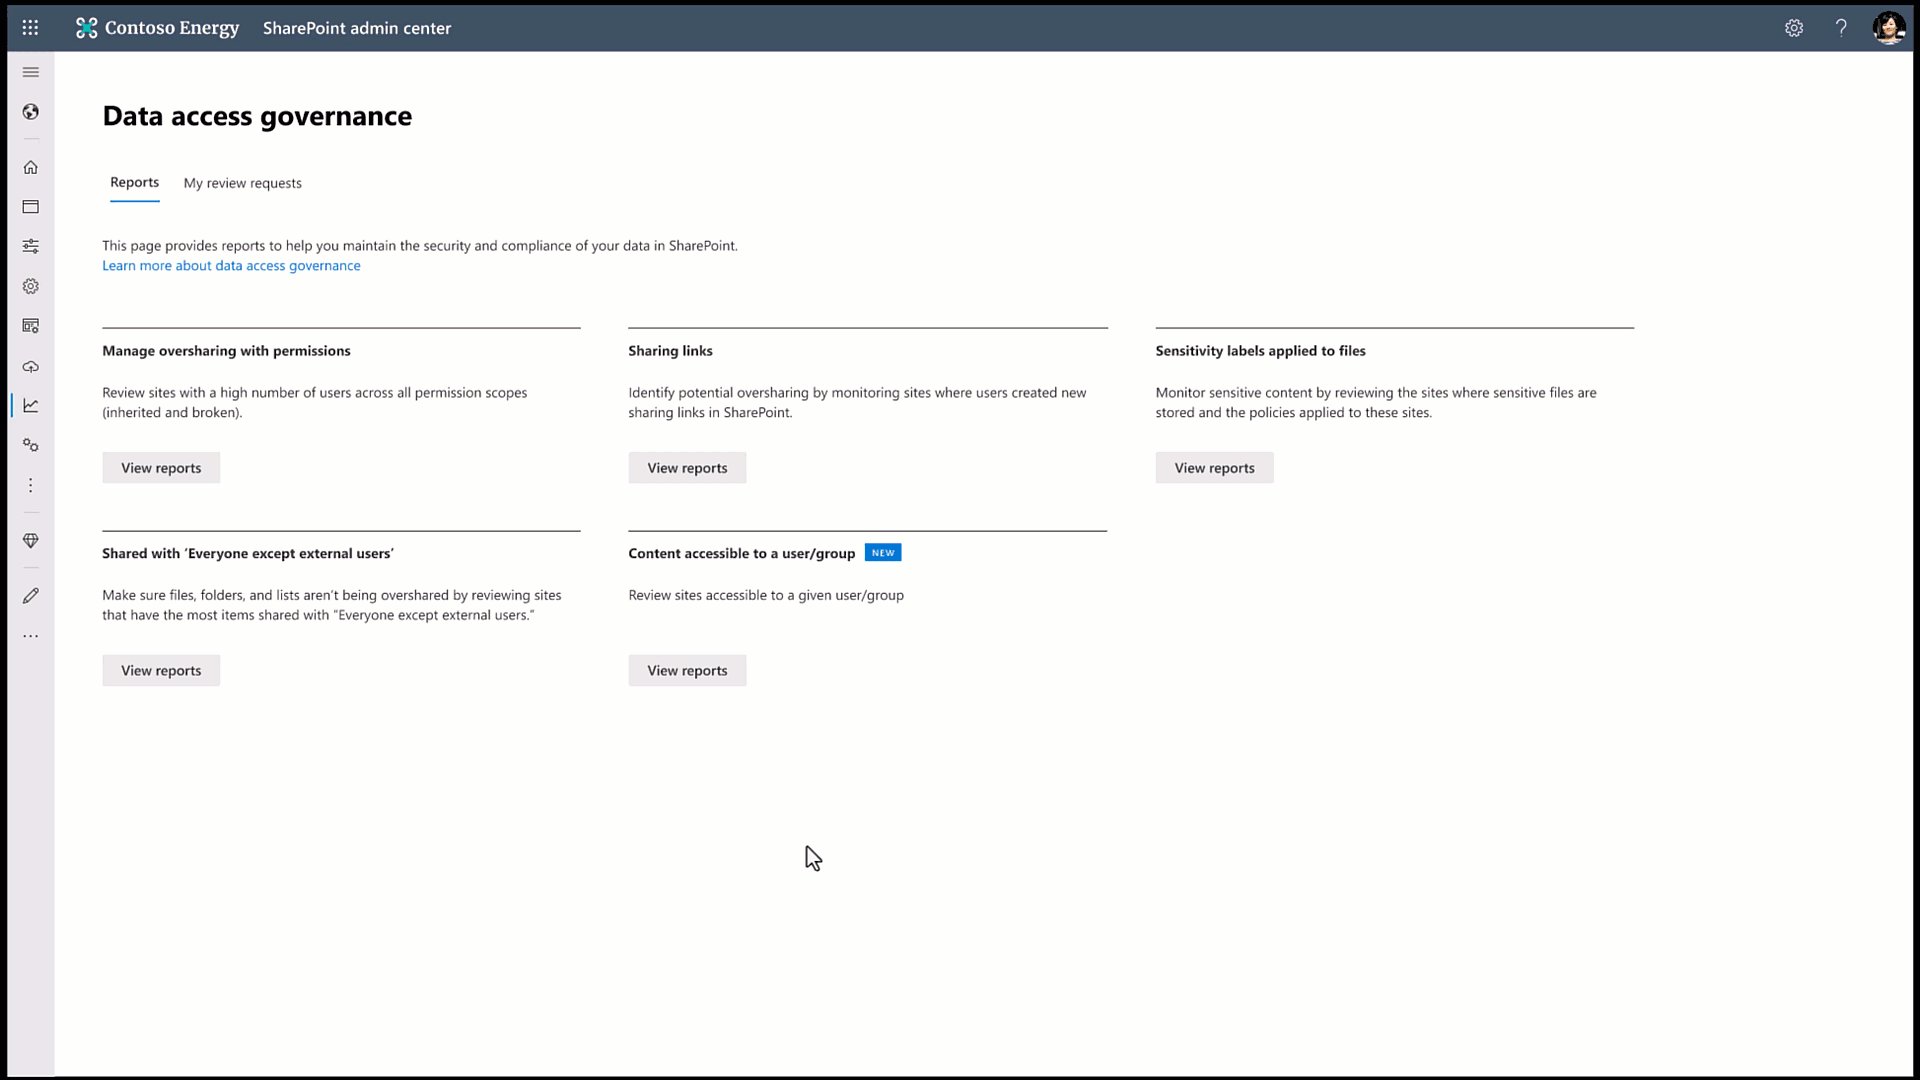Open the profile avatar picture

point(1889,27)
